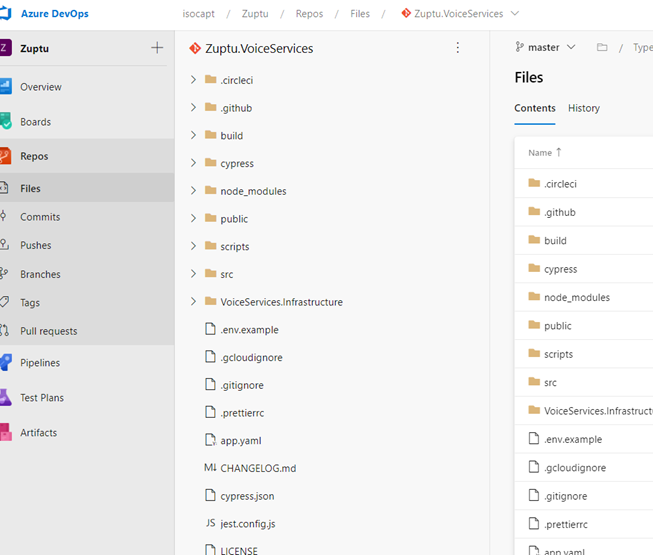Open build folder in the contents list
Viewport: 653px width, 555px height.
(555, 241)
